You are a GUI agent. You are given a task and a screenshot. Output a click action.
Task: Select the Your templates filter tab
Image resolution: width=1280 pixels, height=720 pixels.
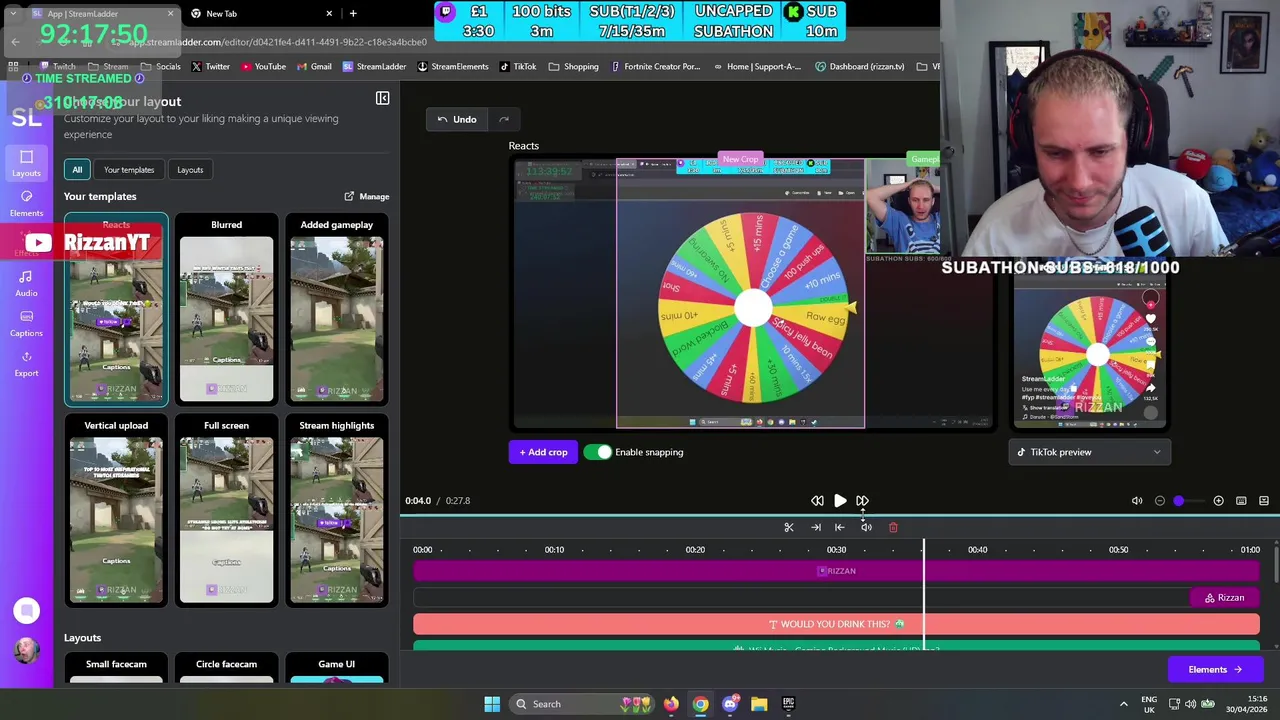129,170
